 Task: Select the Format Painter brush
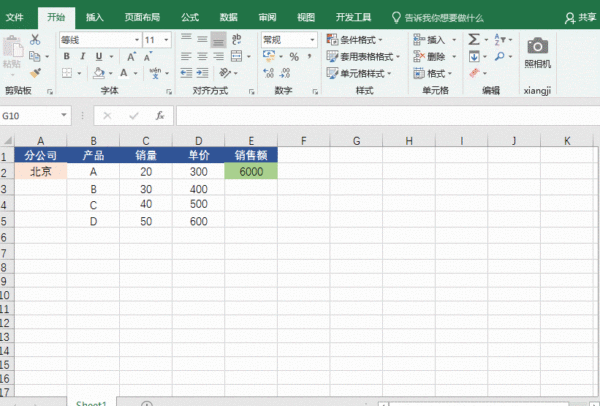click(x=35, y=73)
